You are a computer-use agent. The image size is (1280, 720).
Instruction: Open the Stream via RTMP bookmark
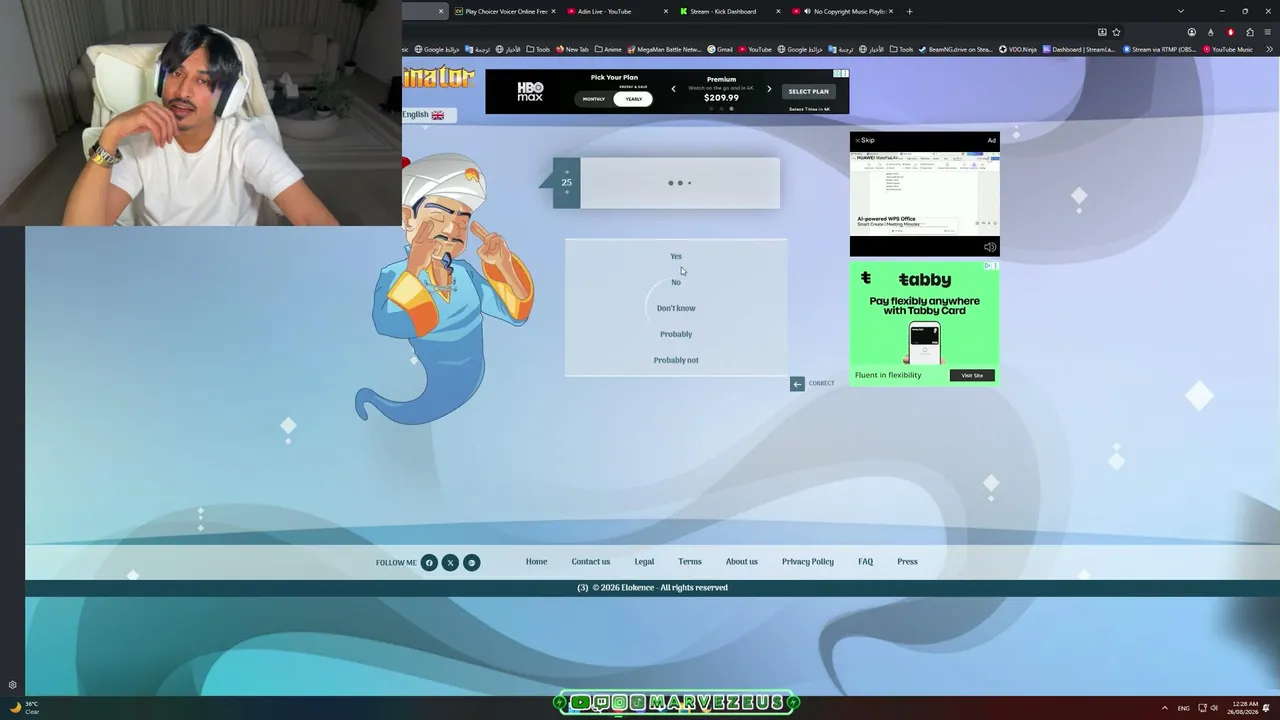(1161, 49)
